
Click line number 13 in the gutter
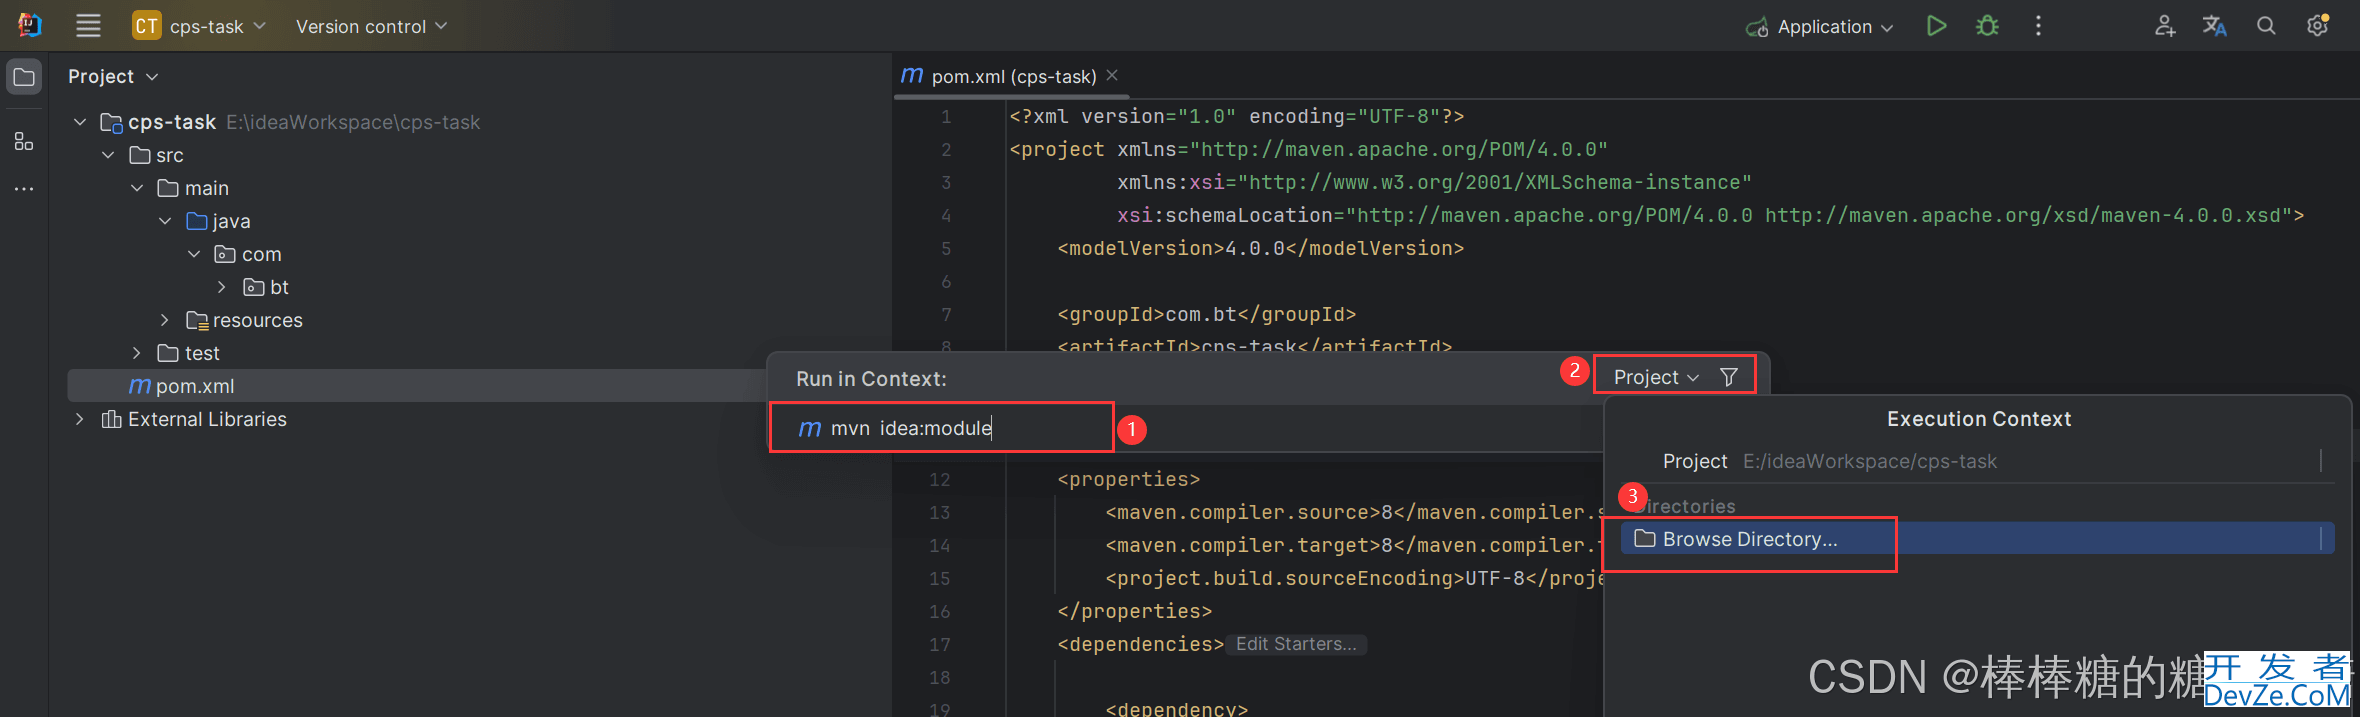point(939,512)
